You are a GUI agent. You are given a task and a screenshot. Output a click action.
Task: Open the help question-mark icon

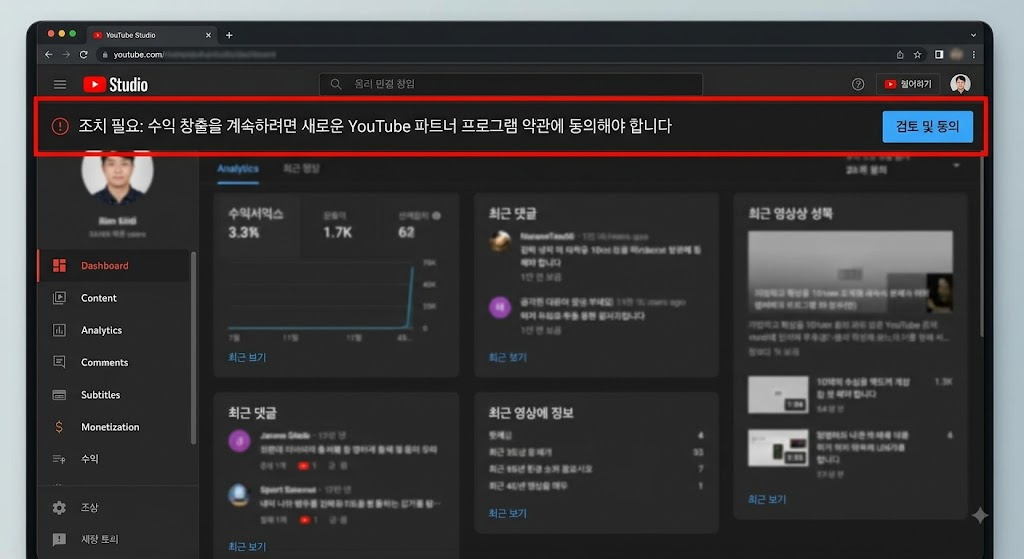pos(858,84)
